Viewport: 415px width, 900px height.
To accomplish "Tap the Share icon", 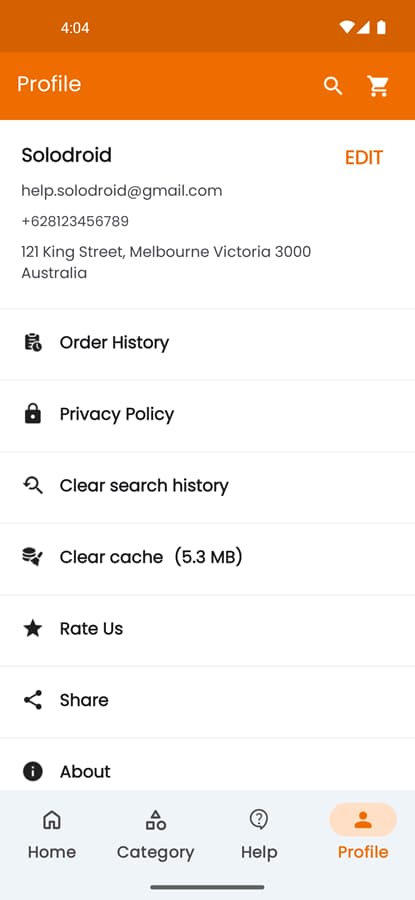I will [x=33, y=700].
